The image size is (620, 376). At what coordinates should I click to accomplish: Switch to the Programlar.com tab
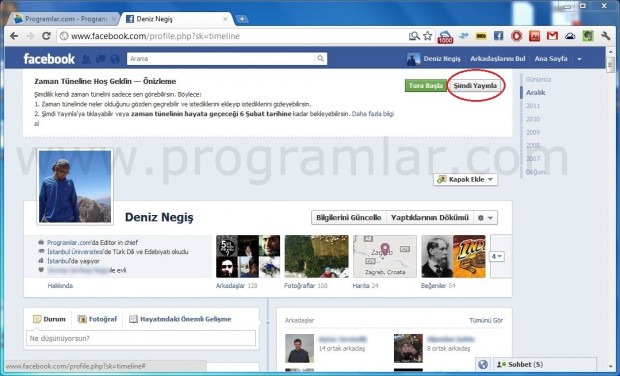pyautogui.click(x=65, y=19)
